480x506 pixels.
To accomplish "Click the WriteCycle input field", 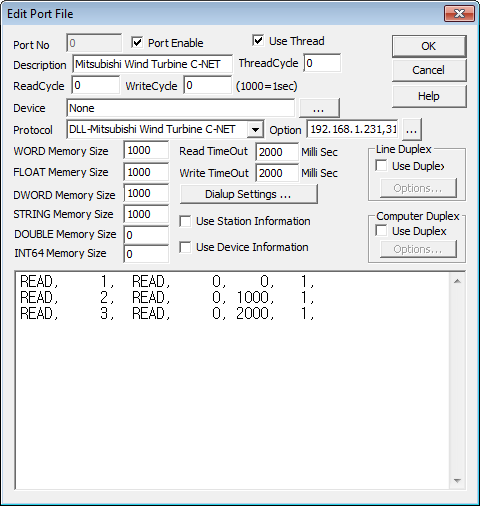I will tap(207, 85).
